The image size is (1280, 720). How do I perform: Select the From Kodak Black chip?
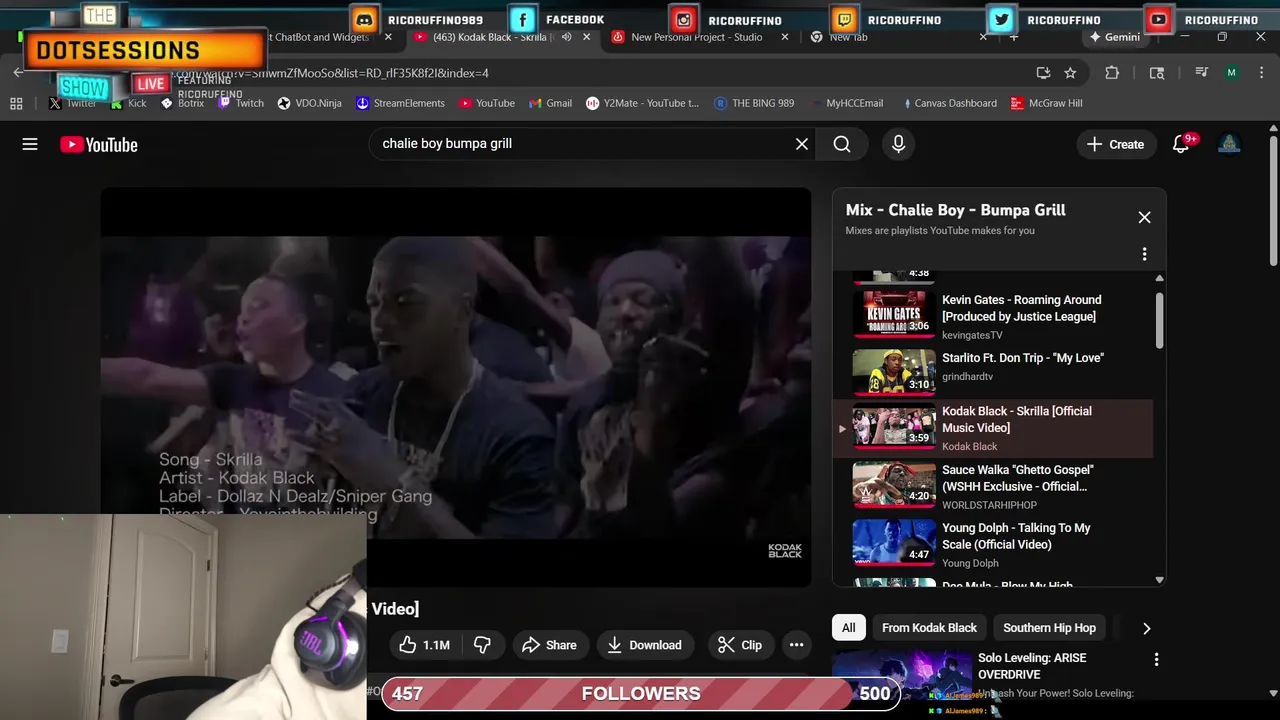coord(929,628)
